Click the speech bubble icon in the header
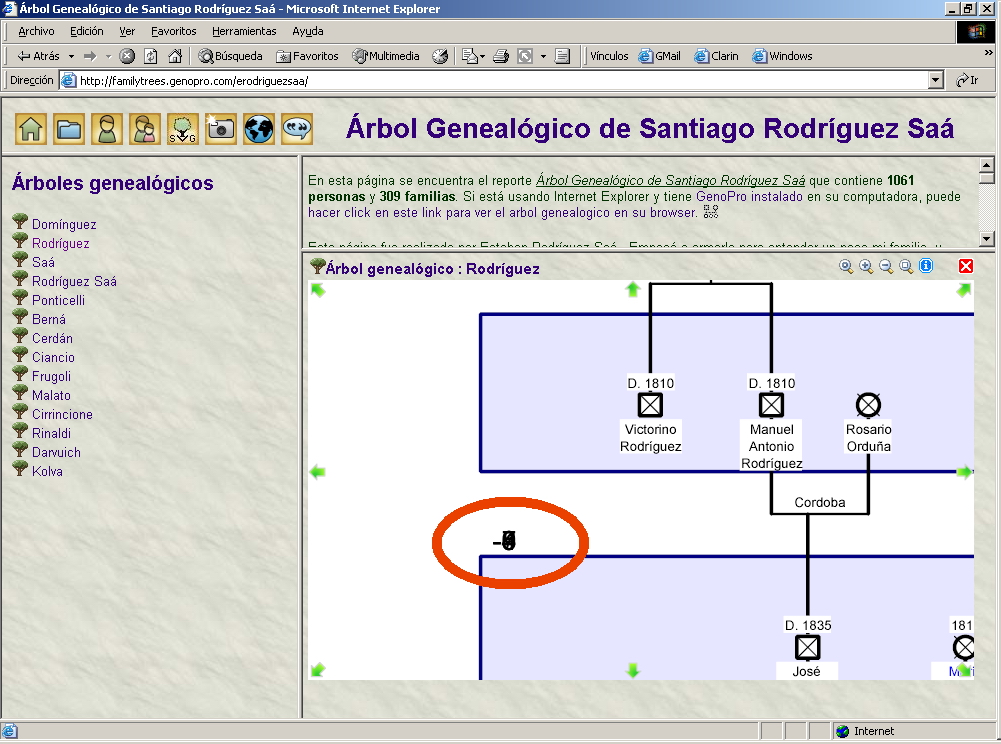 [x=297, y=129]
